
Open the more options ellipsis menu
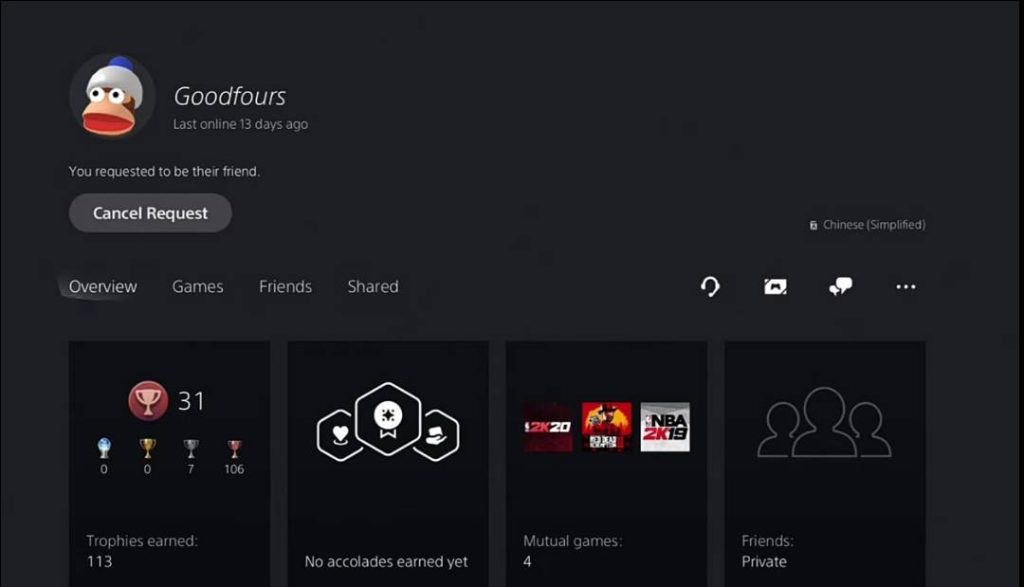(x=905, y=287)
